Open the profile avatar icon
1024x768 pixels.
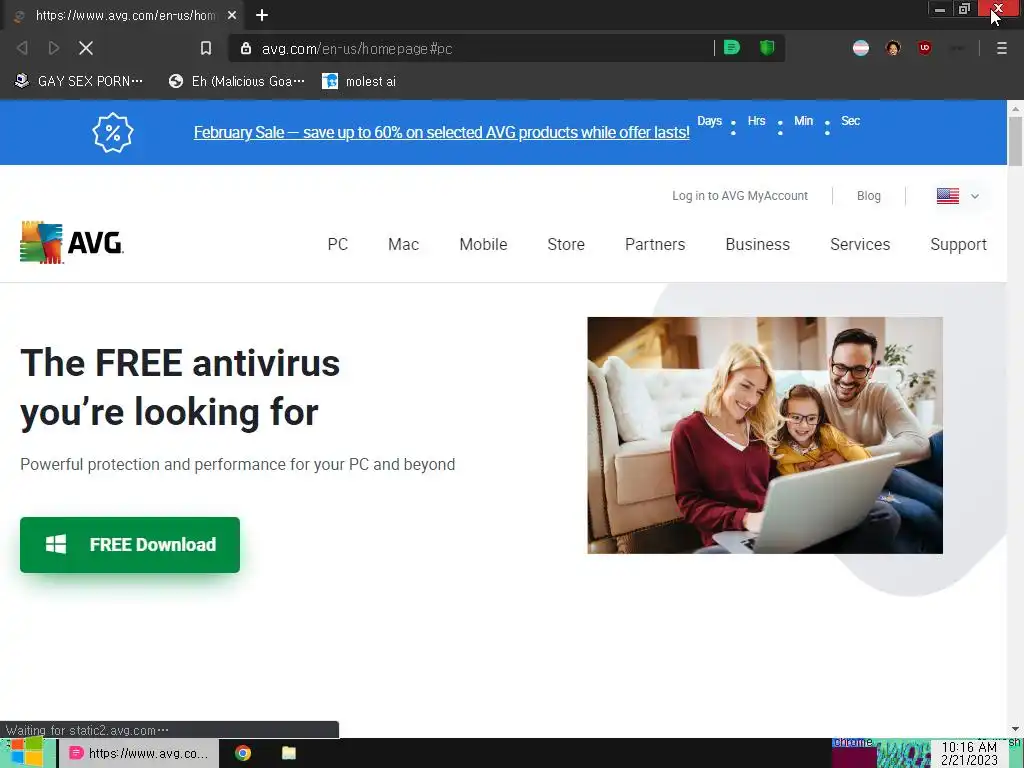tap(893, 48)
